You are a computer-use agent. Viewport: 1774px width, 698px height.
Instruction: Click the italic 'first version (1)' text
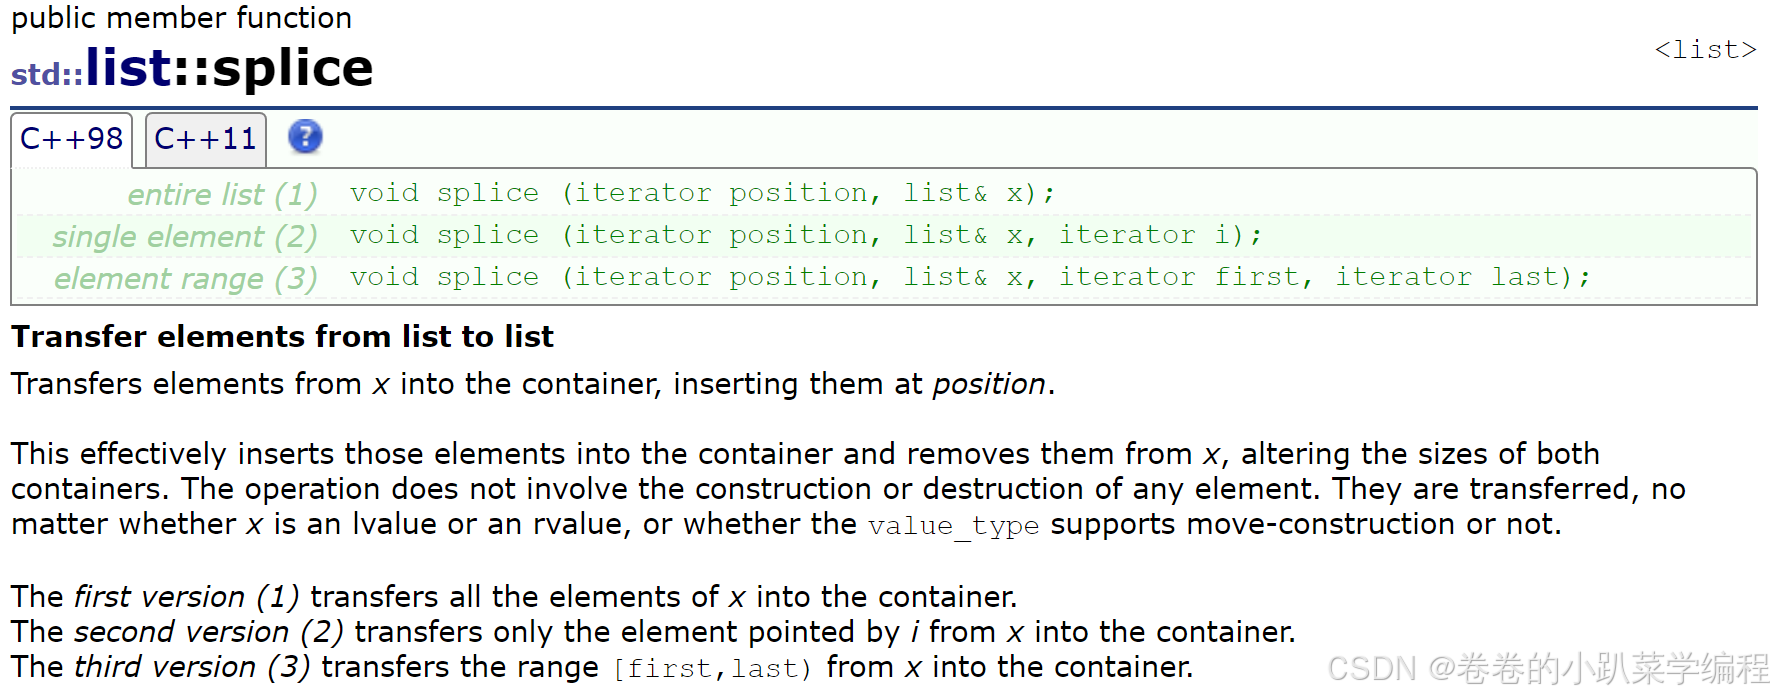coord(187,597)
